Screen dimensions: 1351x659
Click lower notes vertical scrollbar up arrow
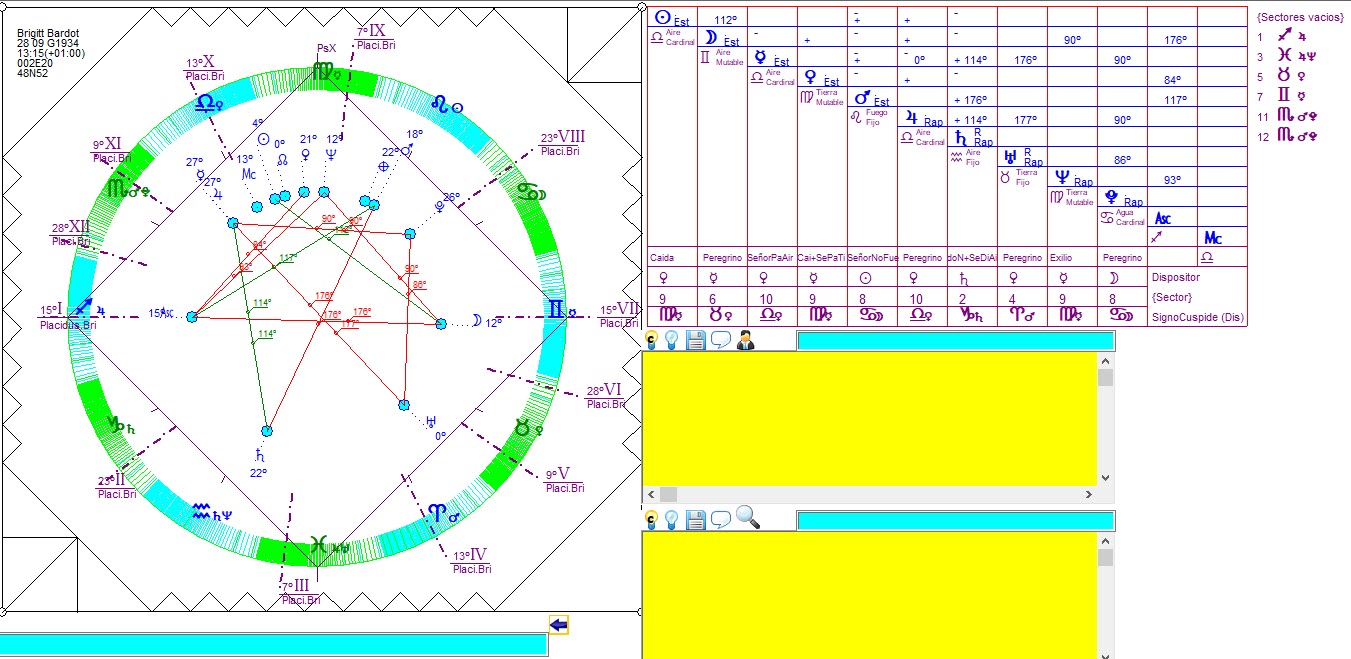1105,540
